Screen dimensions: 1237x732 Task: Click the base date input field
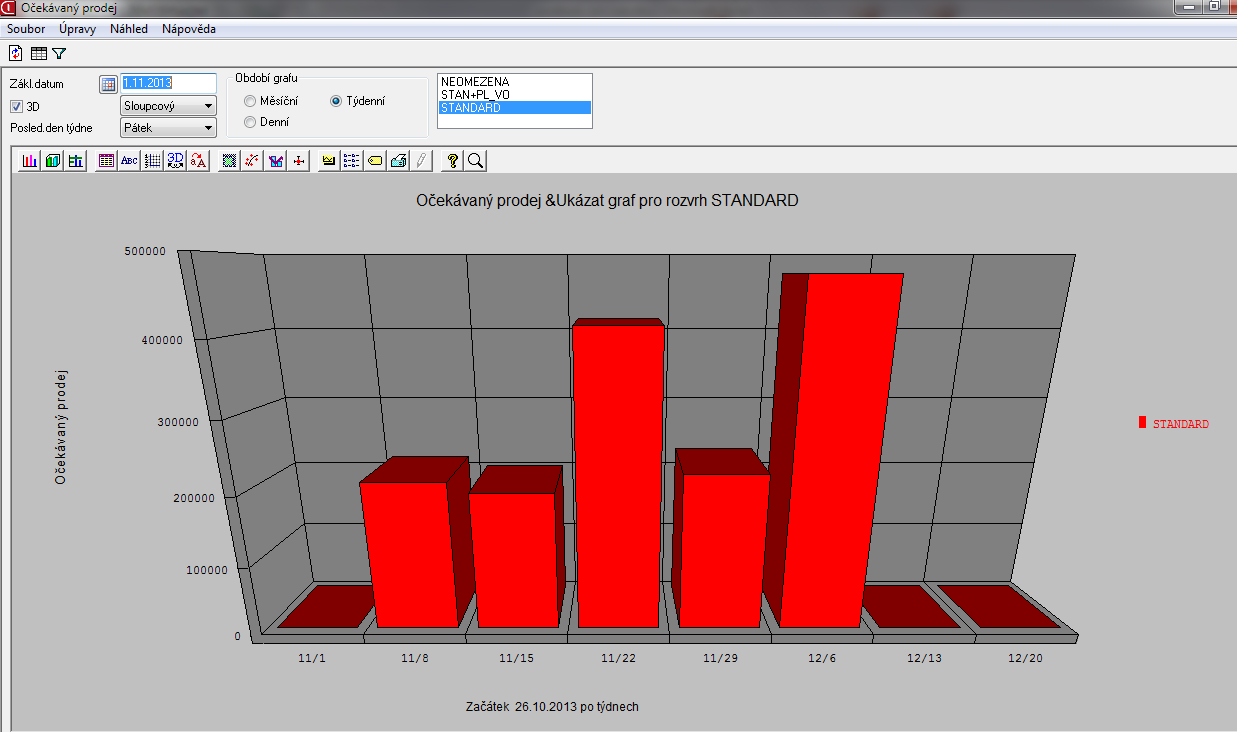tap(168, 84)
